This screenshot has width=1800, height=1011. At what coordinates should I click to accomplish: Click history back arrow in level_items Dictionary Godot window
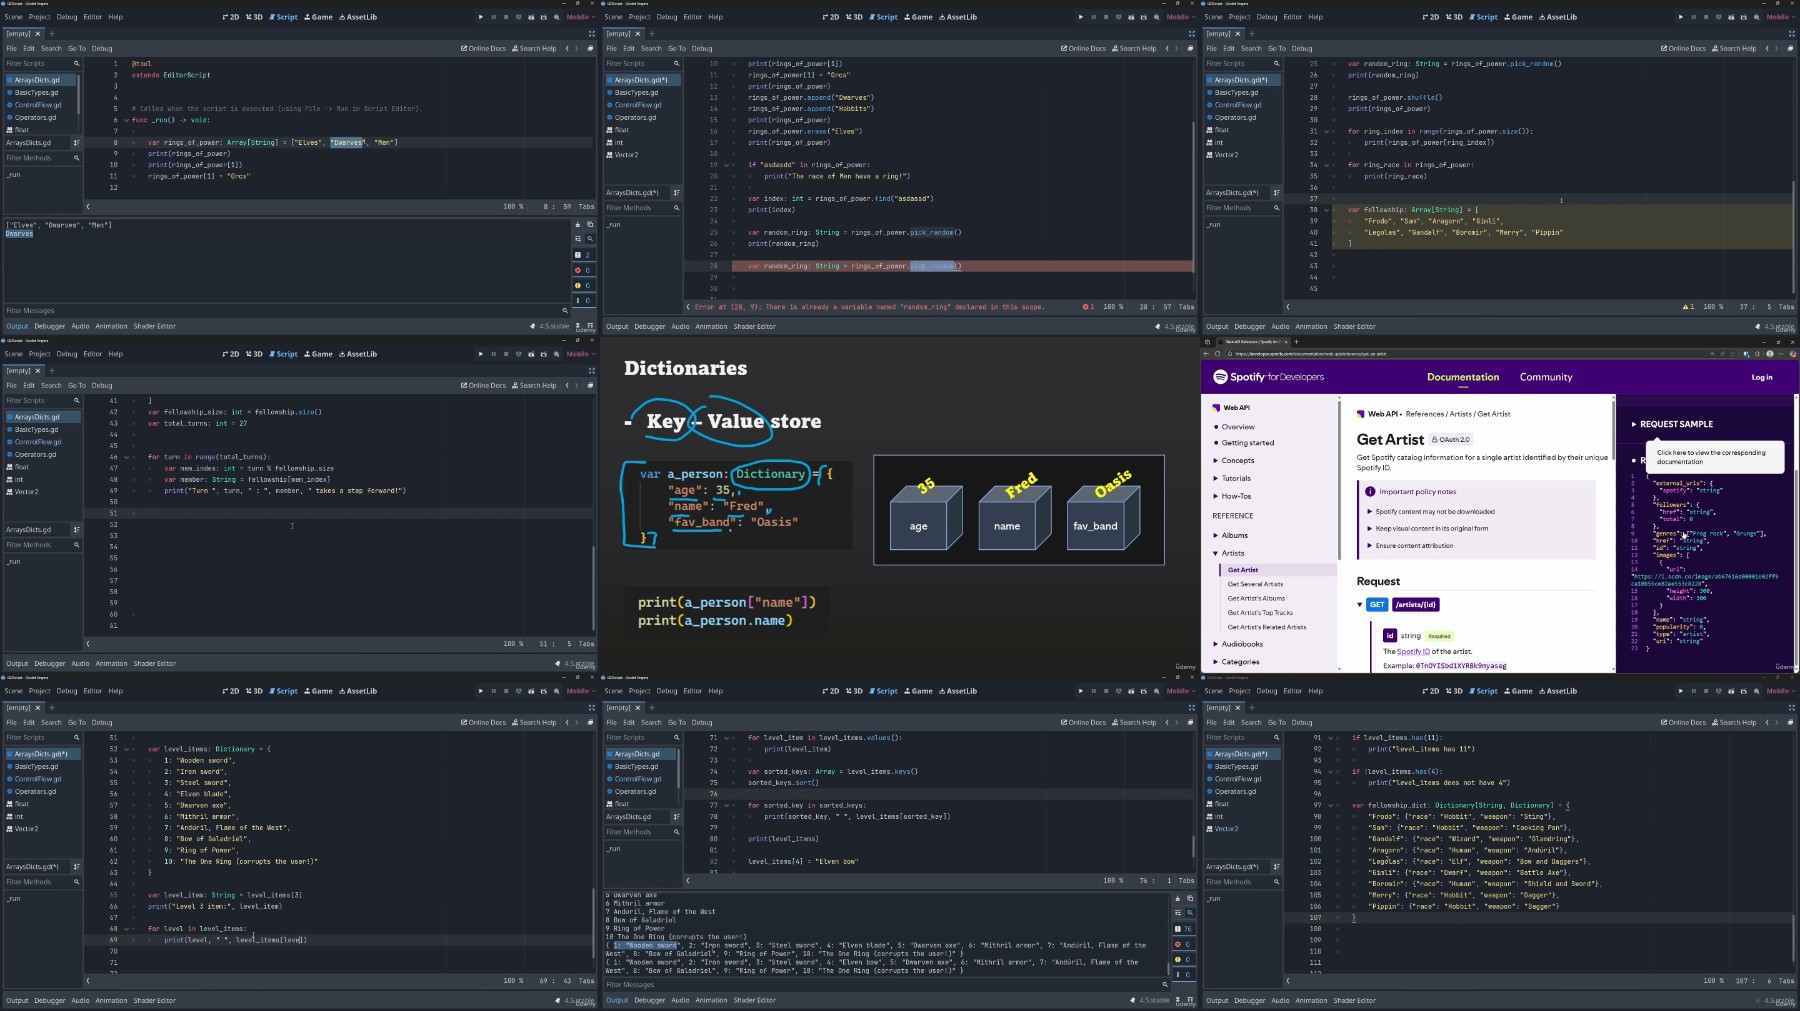tap(567, 722)
